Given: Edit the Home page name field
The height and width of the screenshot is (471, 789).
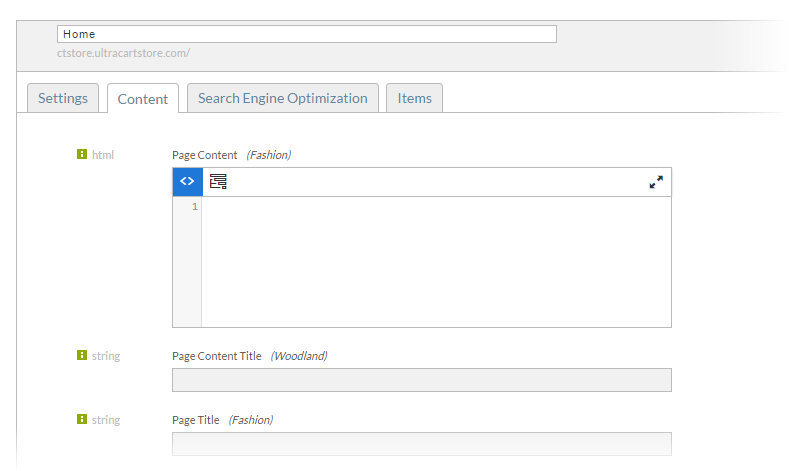Looking at the screenshot, I should pyautogui.click(x=307, y=34).
